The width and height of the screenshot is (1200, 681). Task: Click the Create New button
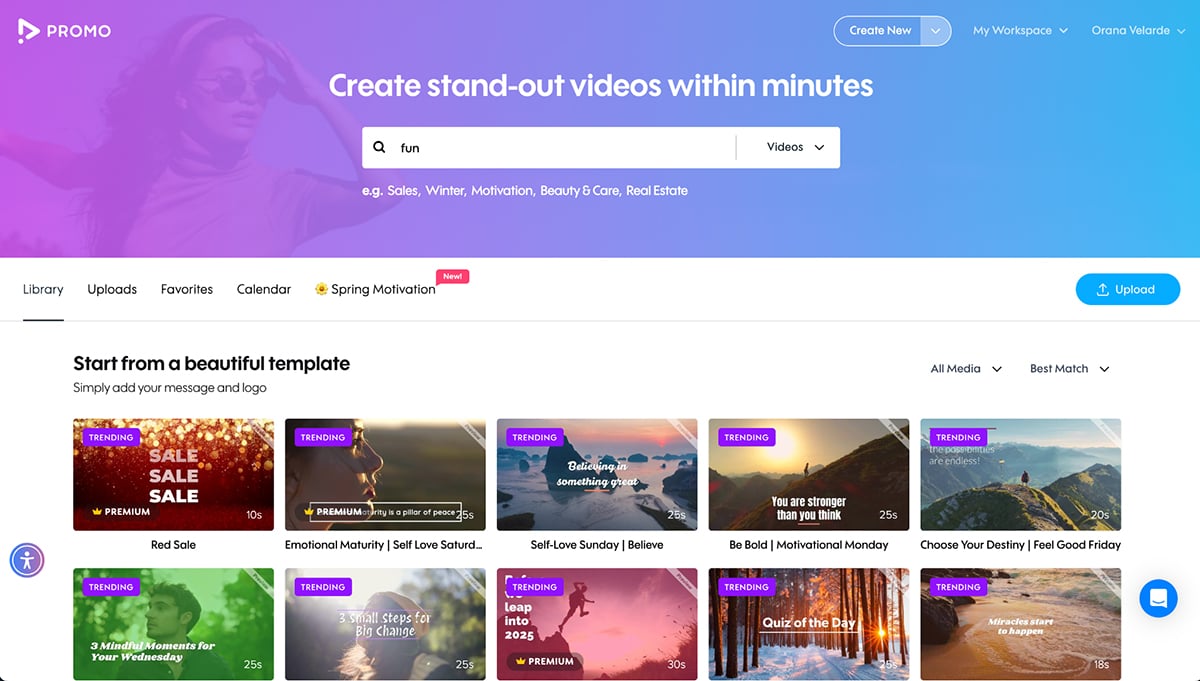click(878, 30)
